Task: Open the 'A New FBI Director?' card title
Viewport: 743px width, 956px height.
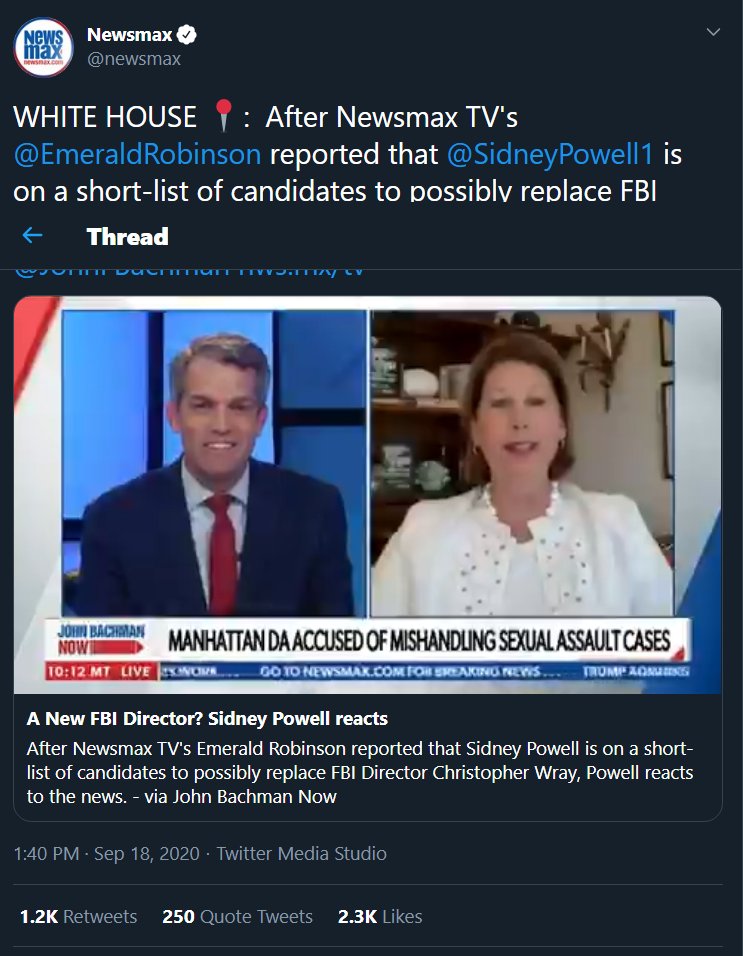Action: 207,719
